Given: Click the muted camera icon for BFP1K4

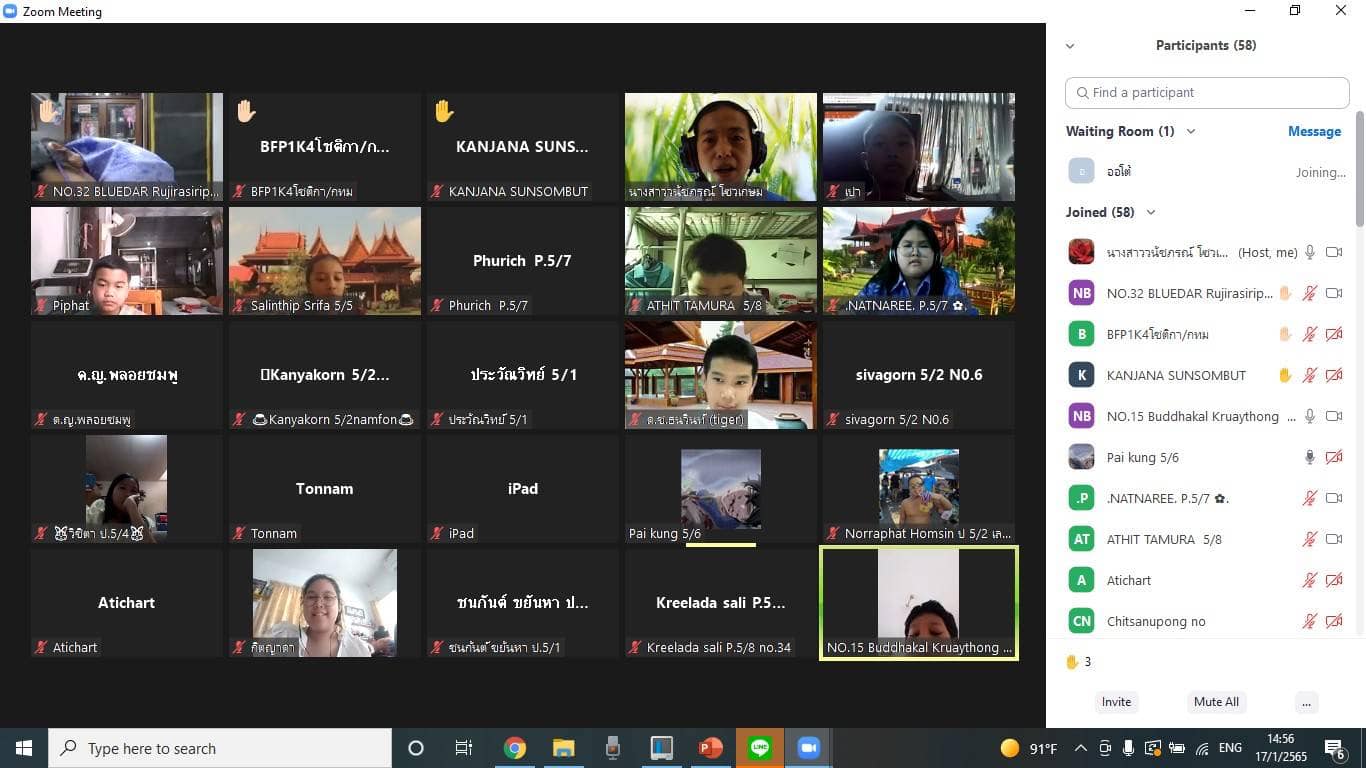Looking at the screenshot, I should pyautogui.click(x=1334, y=334).
